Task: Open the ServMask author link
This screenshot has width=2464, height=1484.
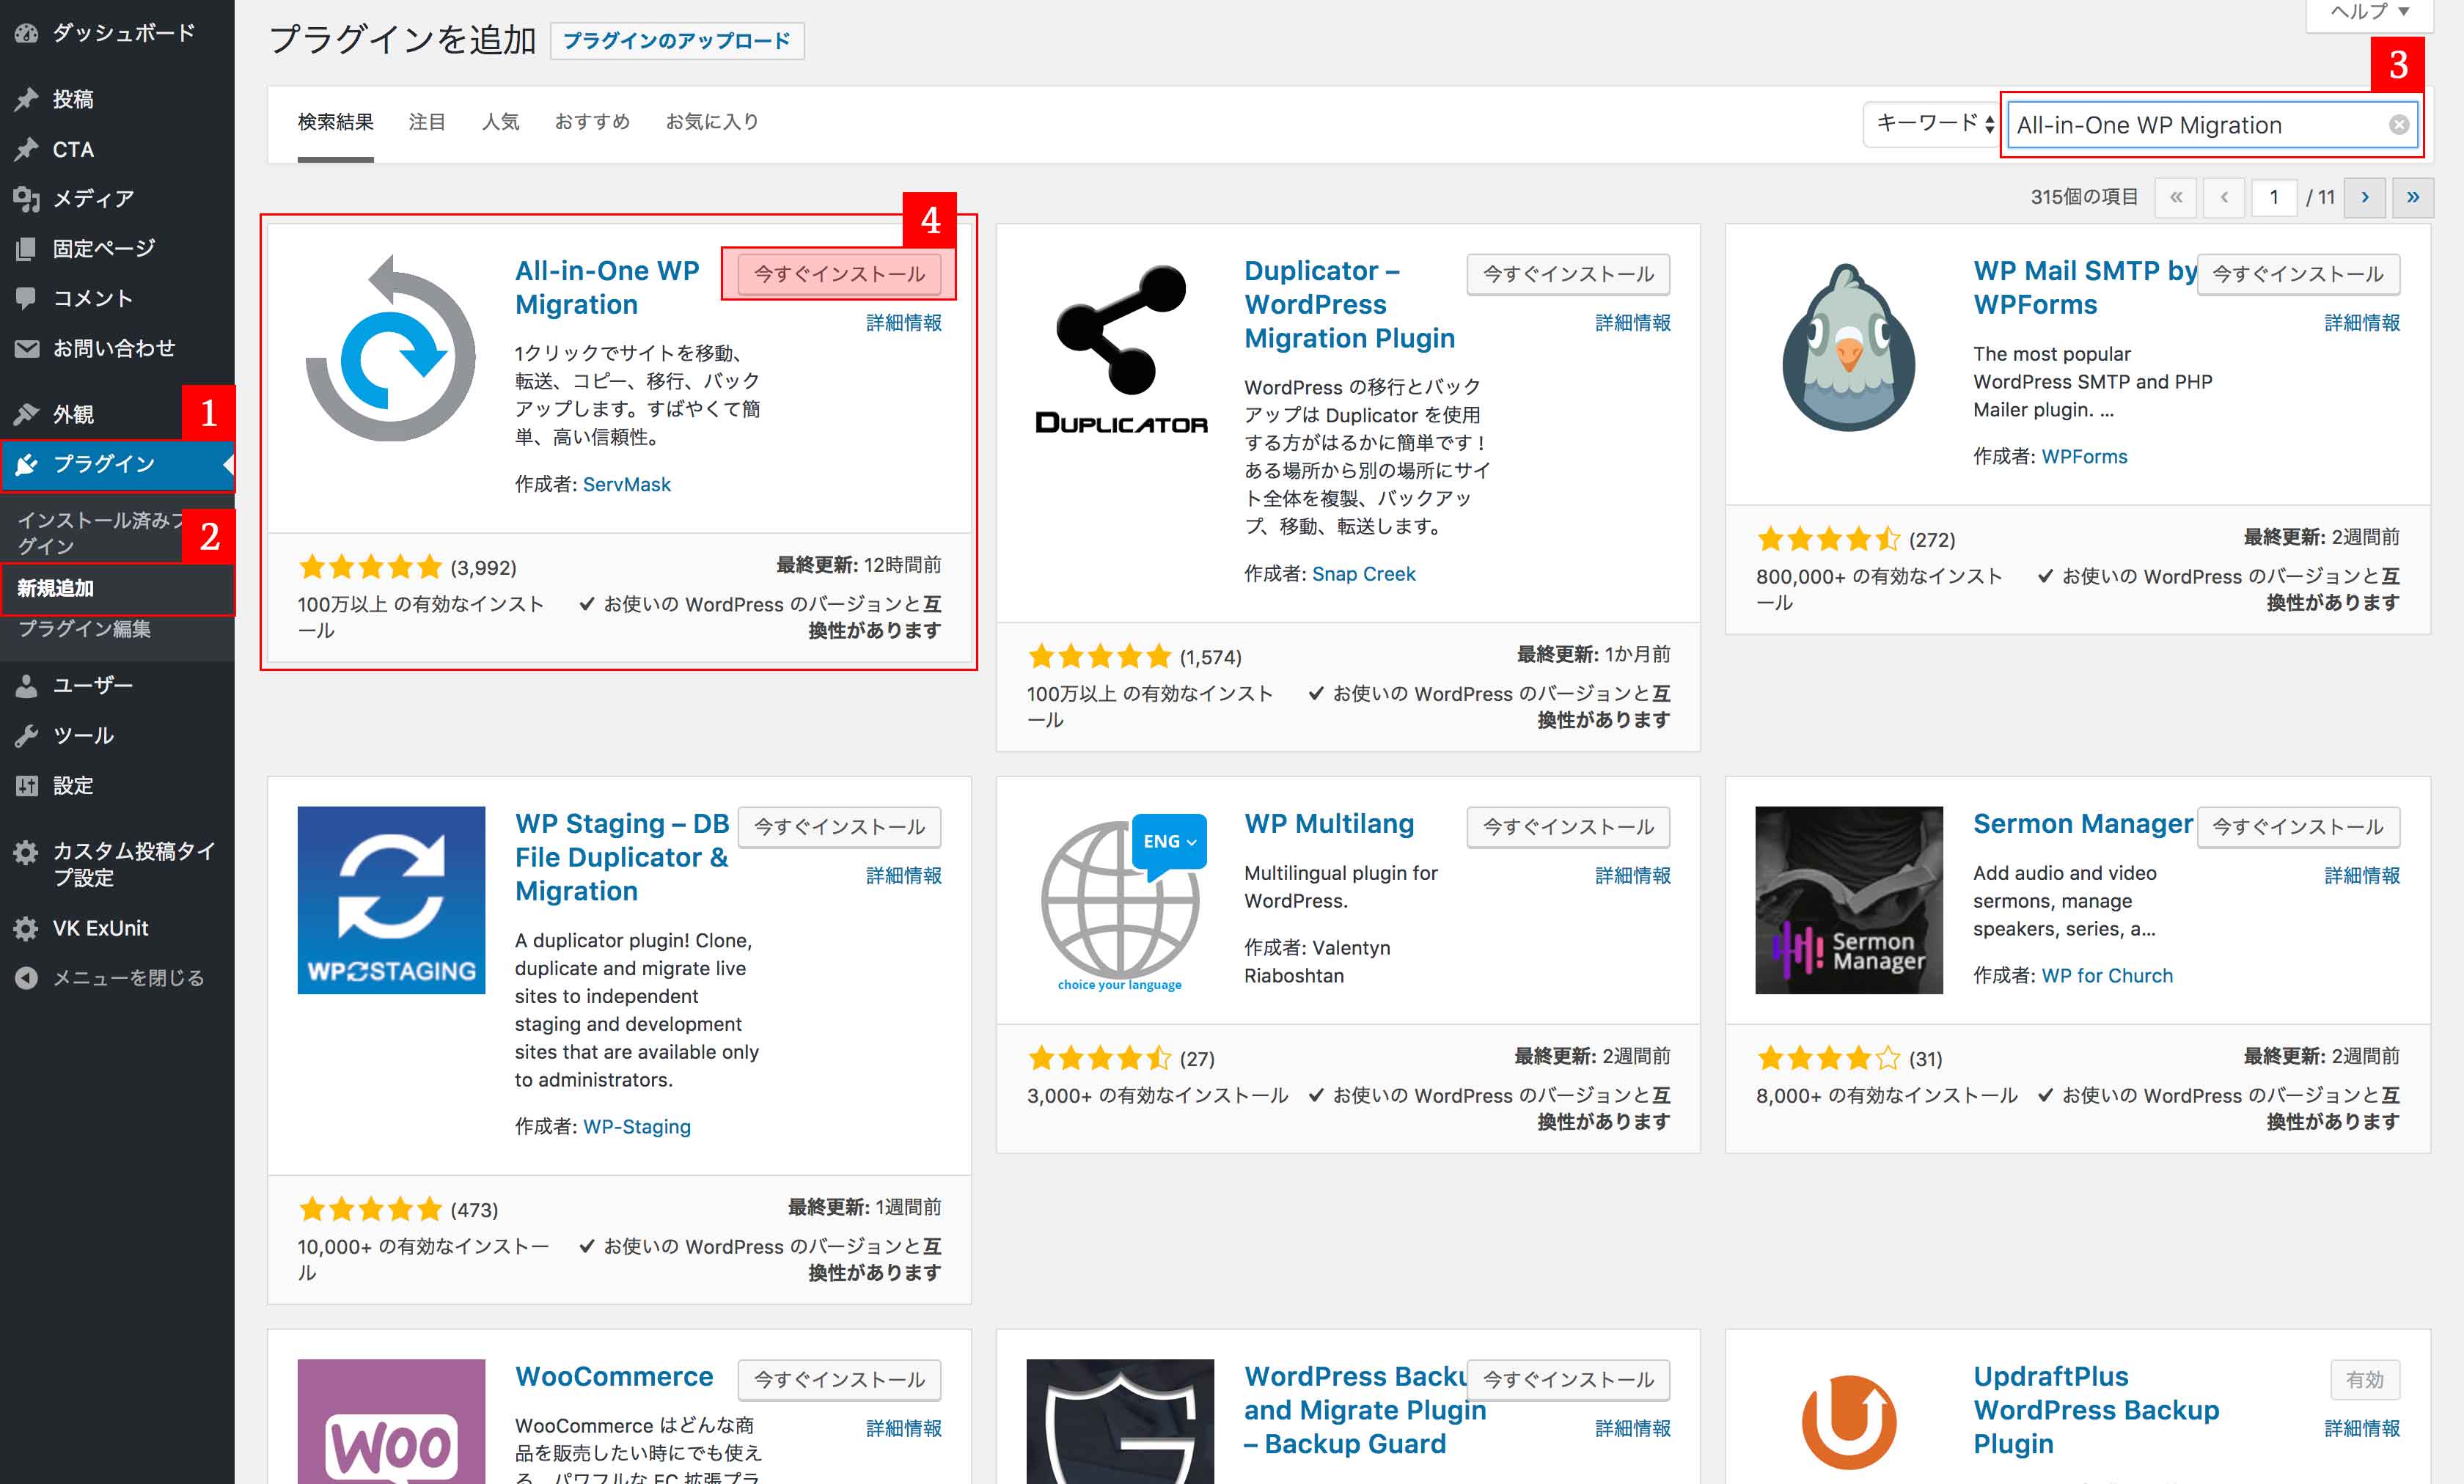Action: click(x=627, y=485)
